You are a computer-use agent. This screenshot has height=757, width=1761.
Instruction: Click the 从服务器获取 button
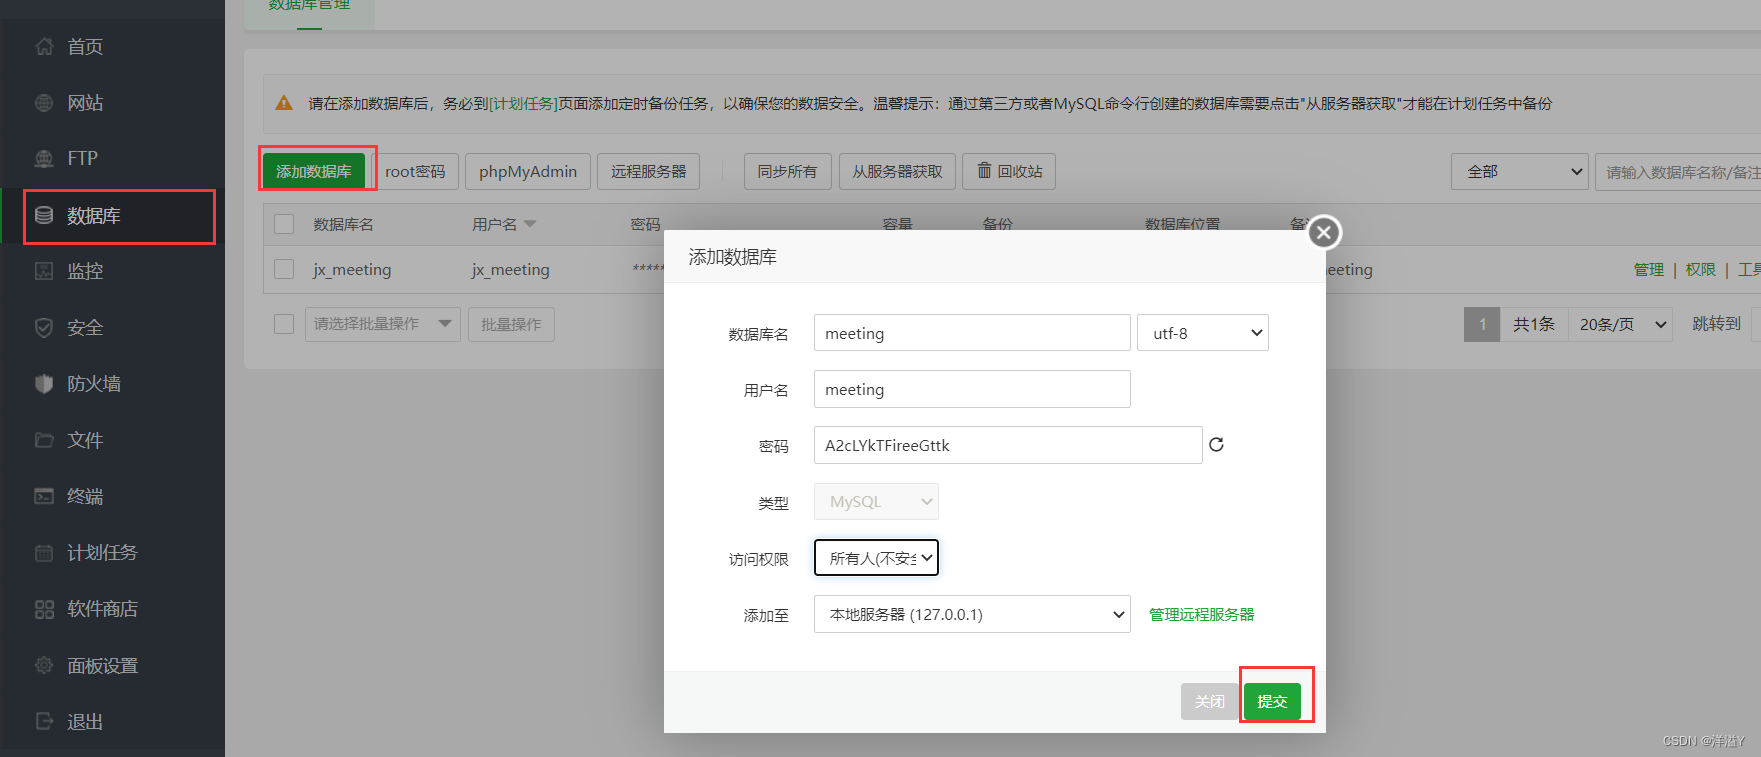[897, 171]
